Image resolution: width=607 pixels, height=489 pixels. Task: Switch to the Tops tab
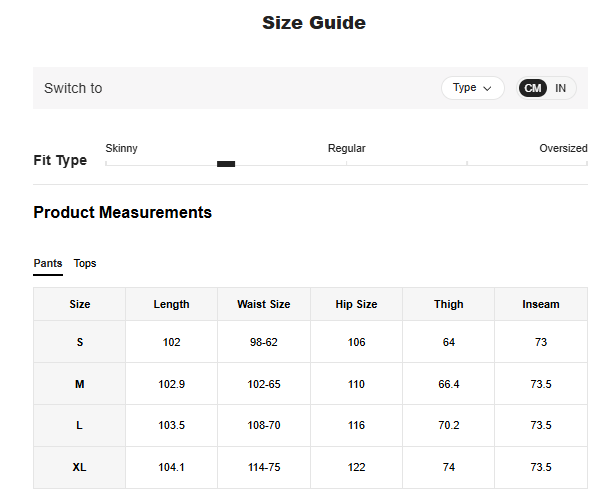(x=85, y=264)
